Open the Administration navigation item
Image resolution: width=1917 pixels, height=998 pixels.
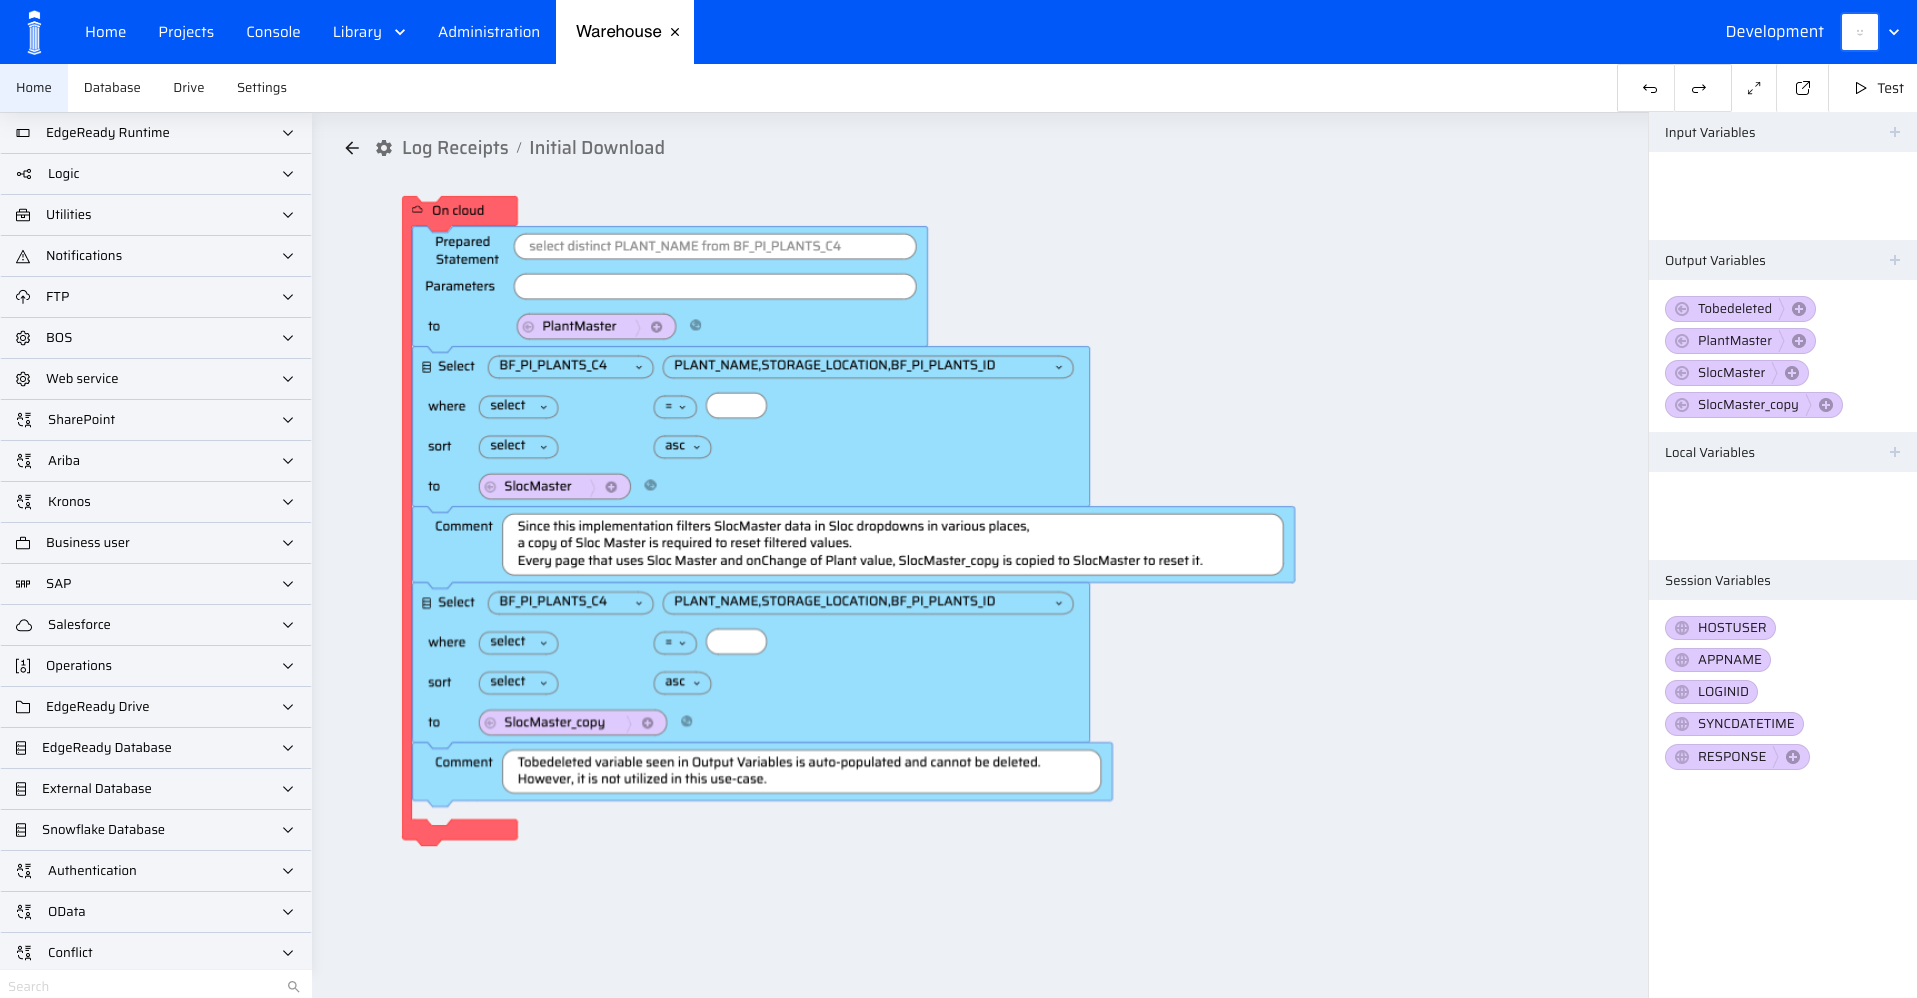489,32
